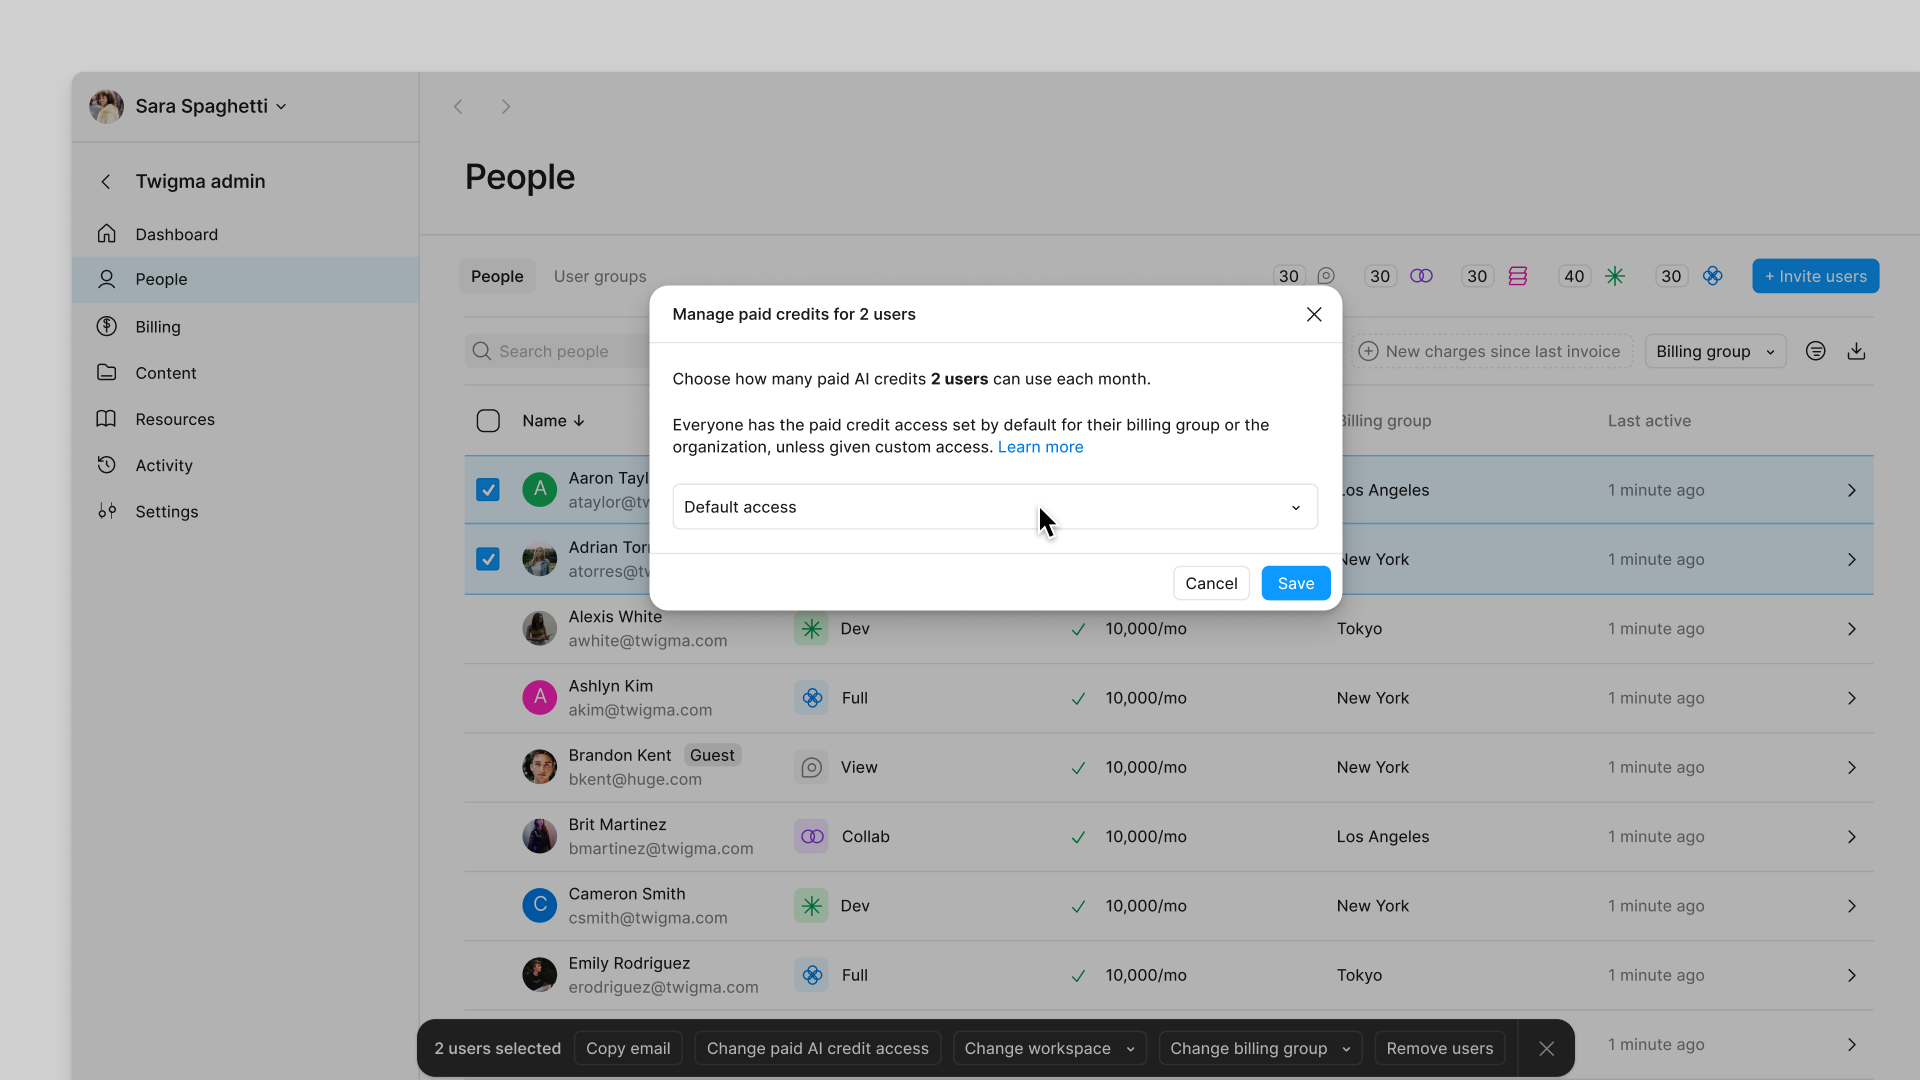The image size is (1920, 1080).
Task: Open the Default access dropdown
Action: click(995, 507)
